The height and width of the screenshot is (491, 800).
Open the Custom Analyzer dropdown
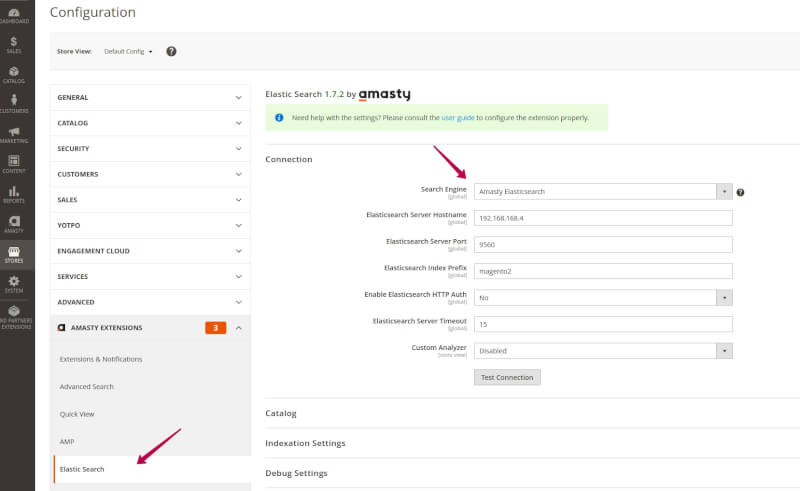pos(603,351)
